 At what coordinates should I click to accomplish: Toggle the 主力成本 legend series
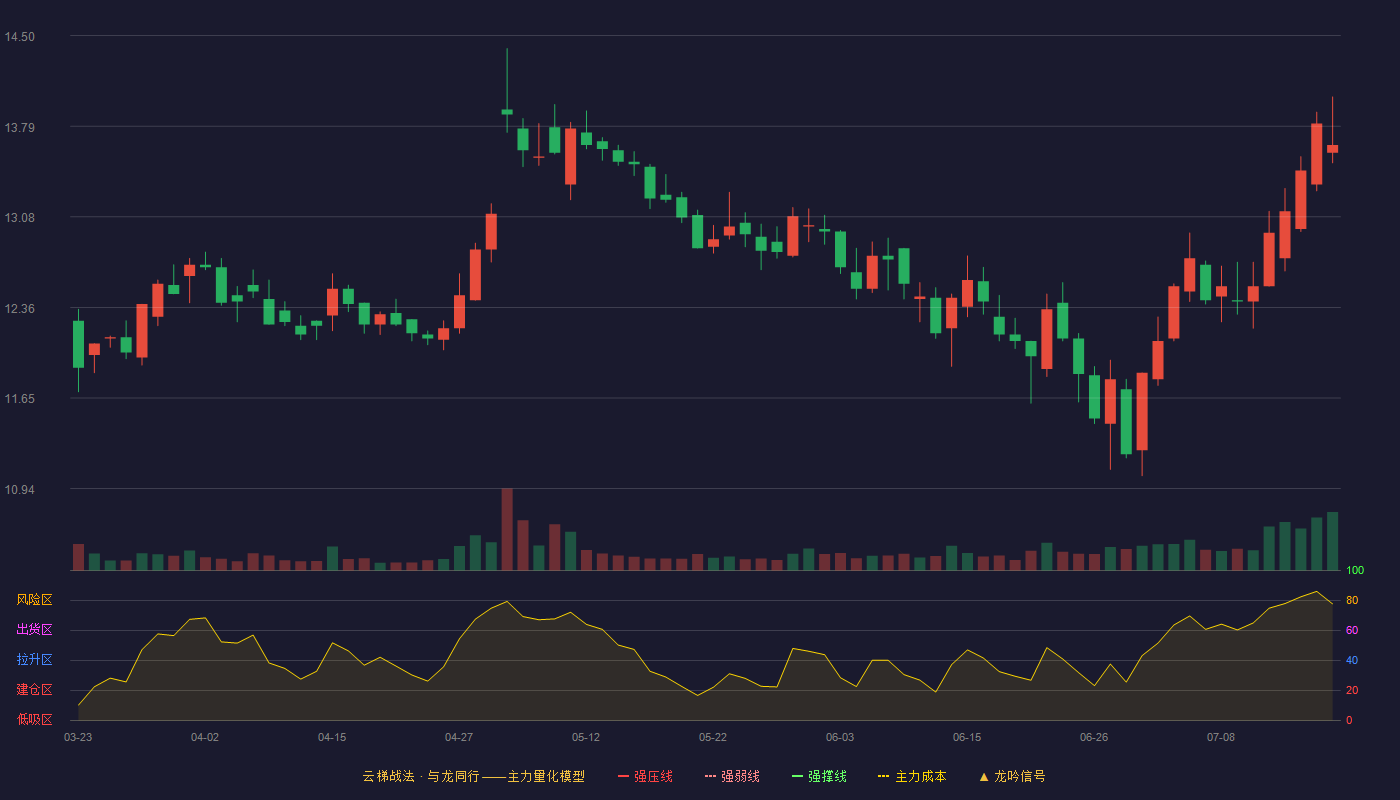[911, 776]
